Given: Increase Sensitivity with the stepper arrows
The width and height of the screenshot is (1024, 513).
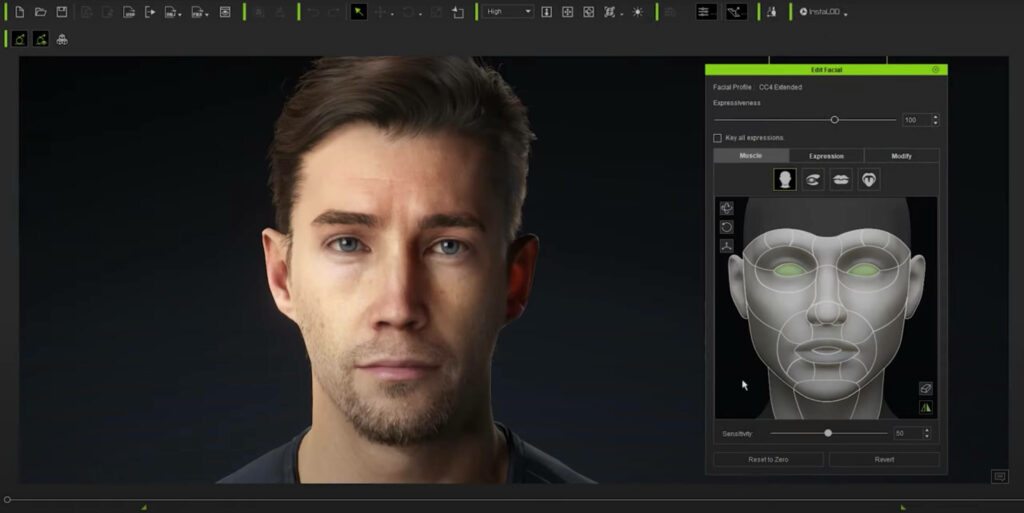Looking at the screenshot, I should click(x=927, y=431).
